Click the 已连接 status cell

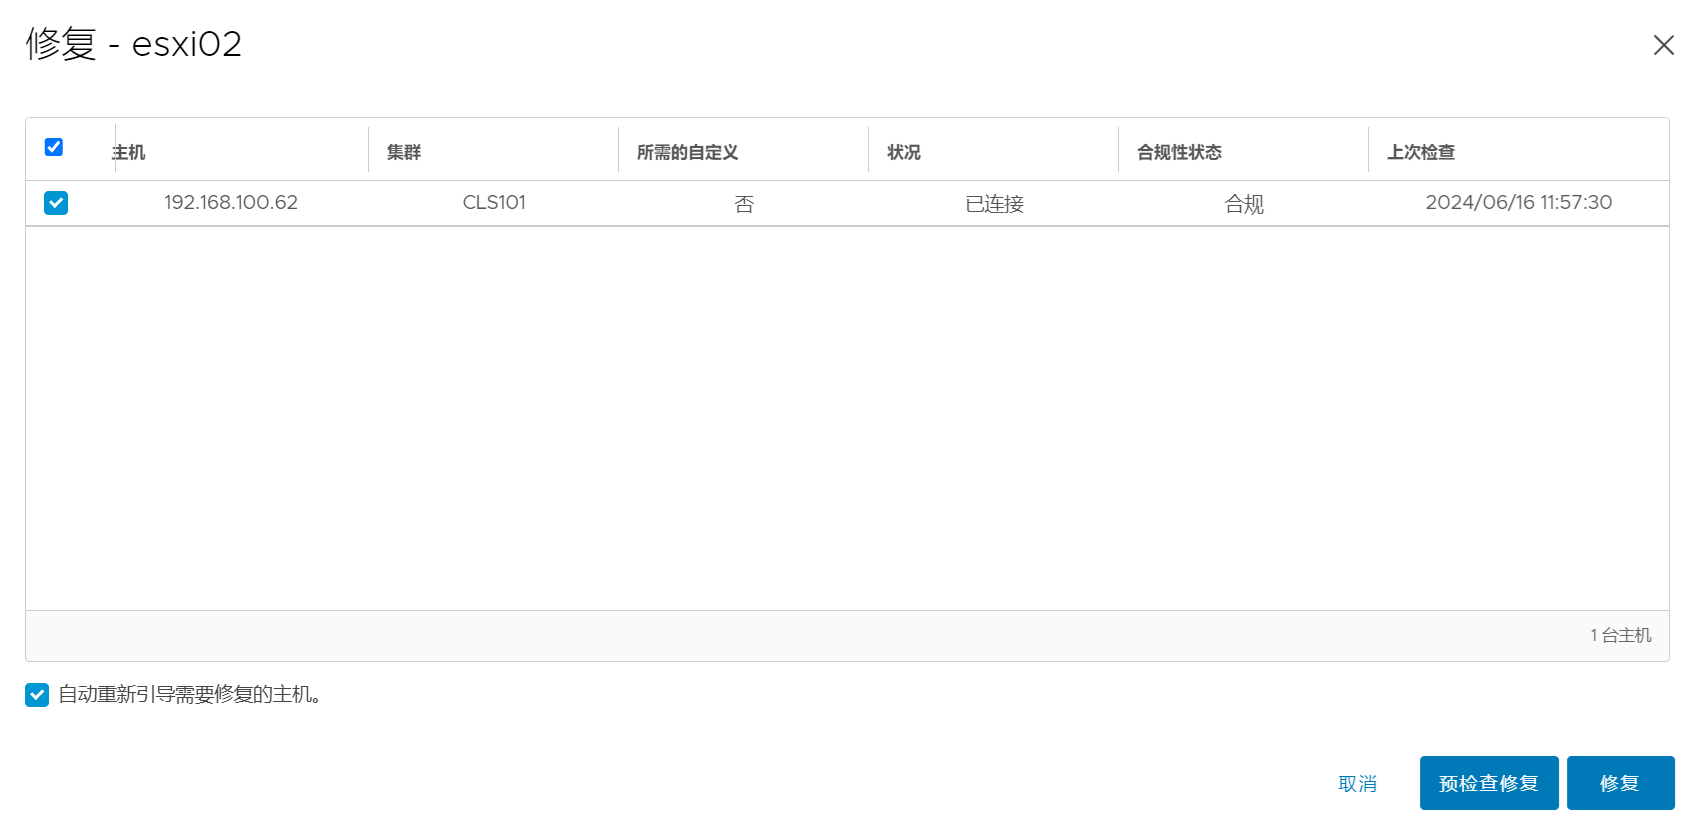994,204
